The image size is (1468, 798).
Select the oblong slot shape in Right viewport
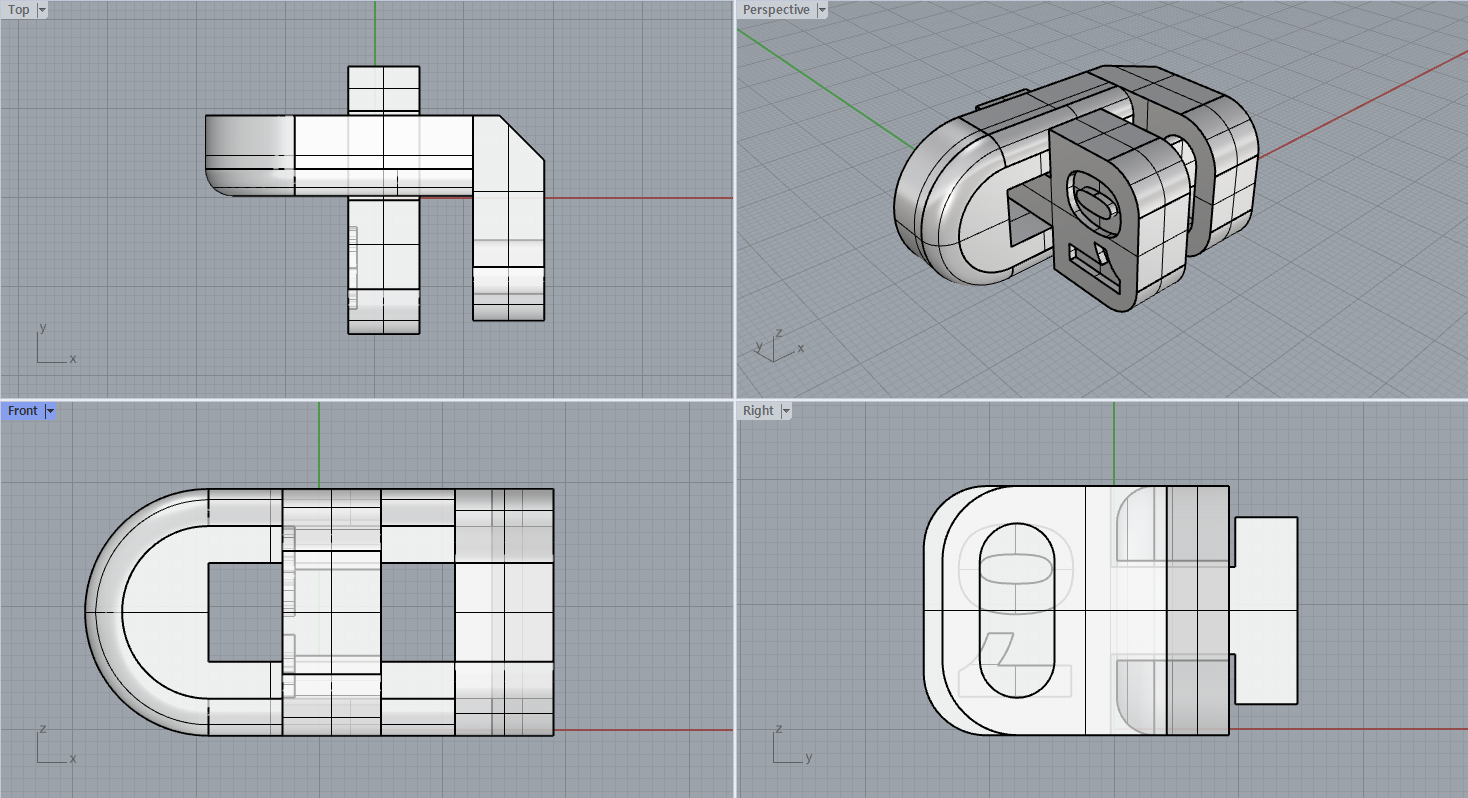click(1015, 610)
